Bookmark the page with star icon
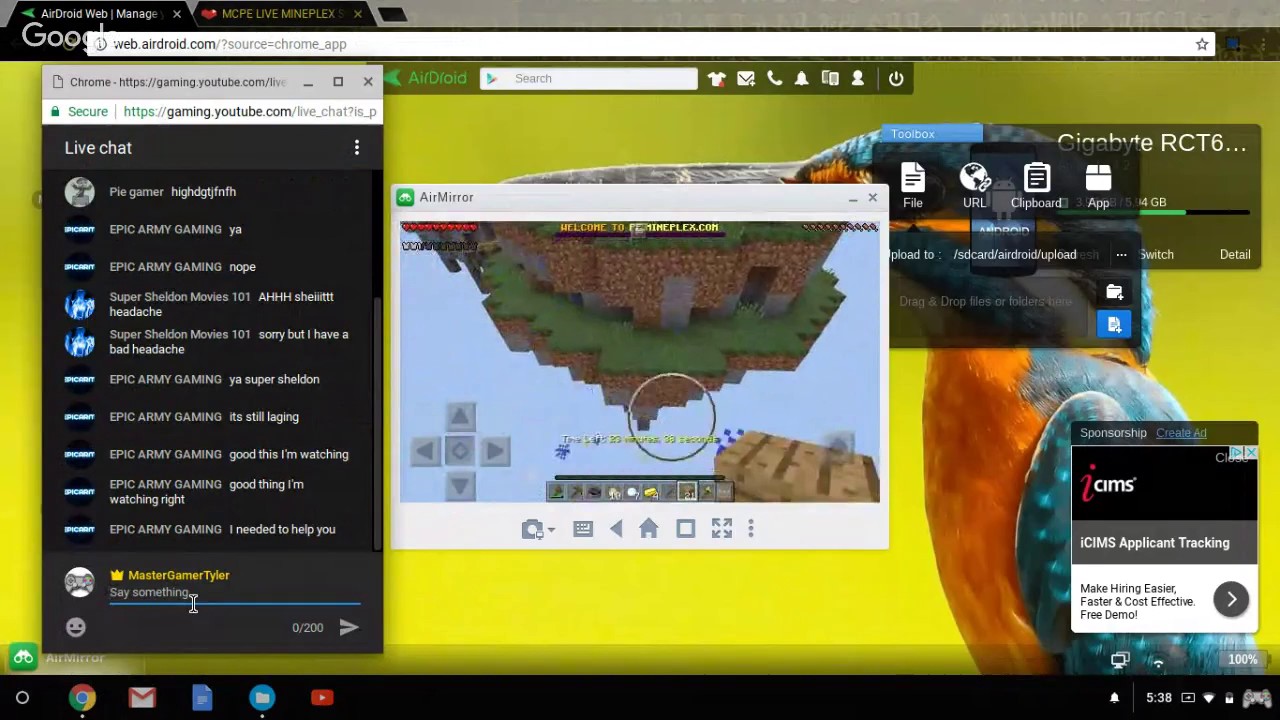Viewport: 1280px width, 720px height. (1202, 44)
